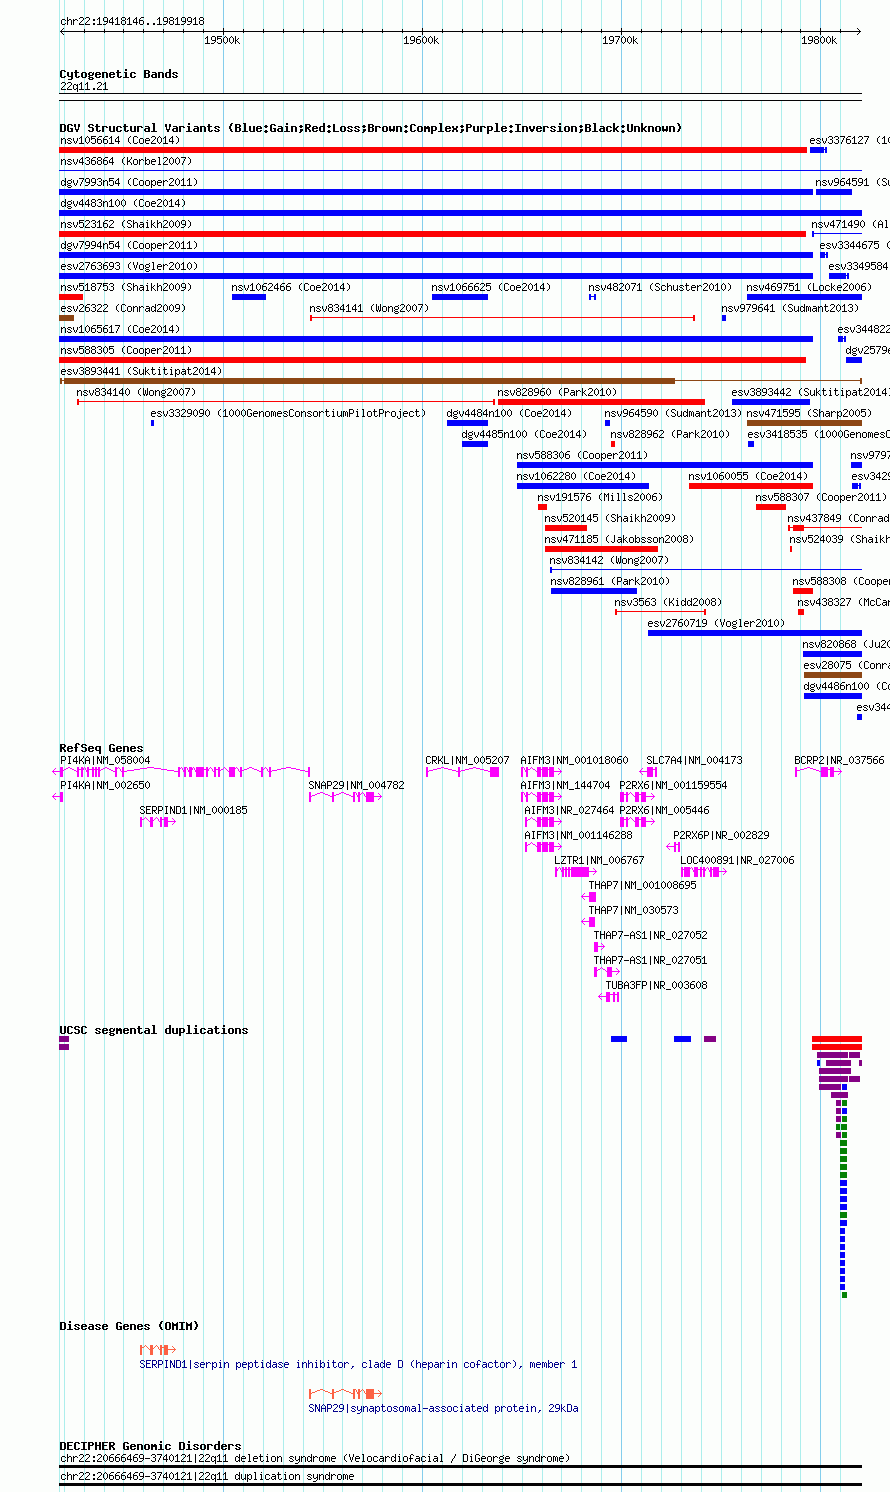Viewport: 890px width, 1492px height.
Task: Click the nsv834140 (Wong2007) label
Action: [136, 392]
